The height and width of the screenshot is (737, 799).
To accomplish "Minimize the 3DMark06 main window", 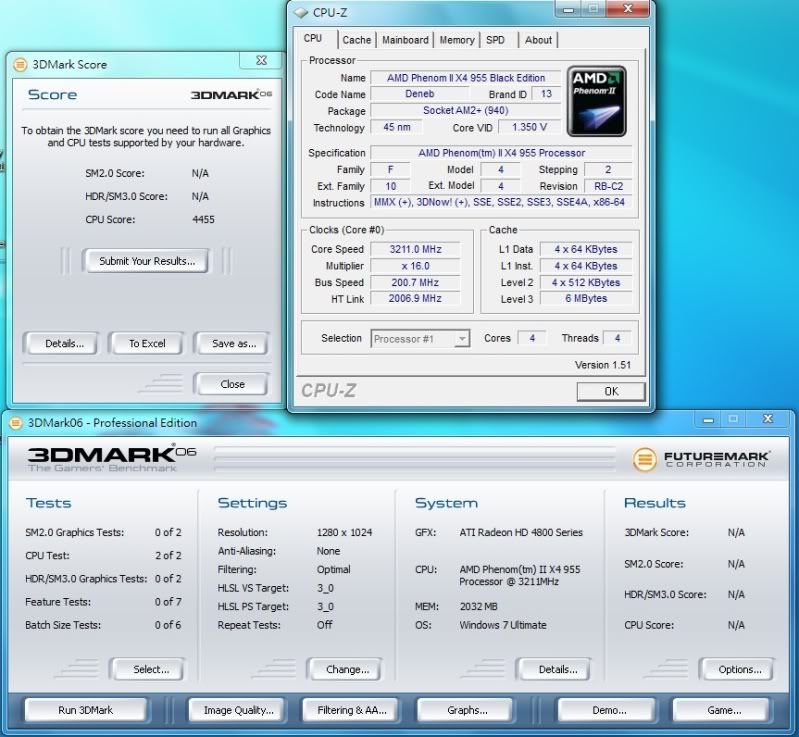I will pos(708,419).
